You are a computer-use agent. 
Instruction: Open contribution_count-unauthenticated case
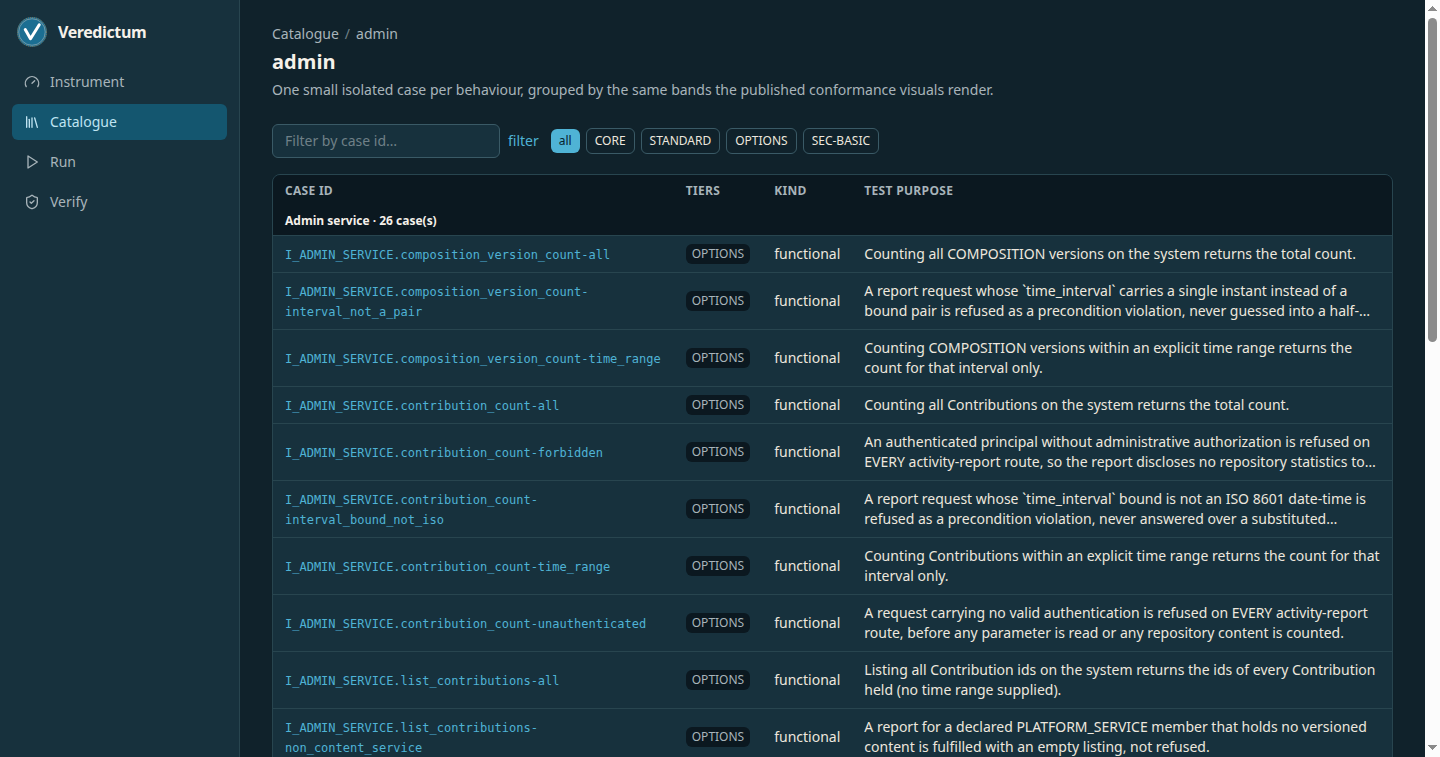tap(465, 623)
